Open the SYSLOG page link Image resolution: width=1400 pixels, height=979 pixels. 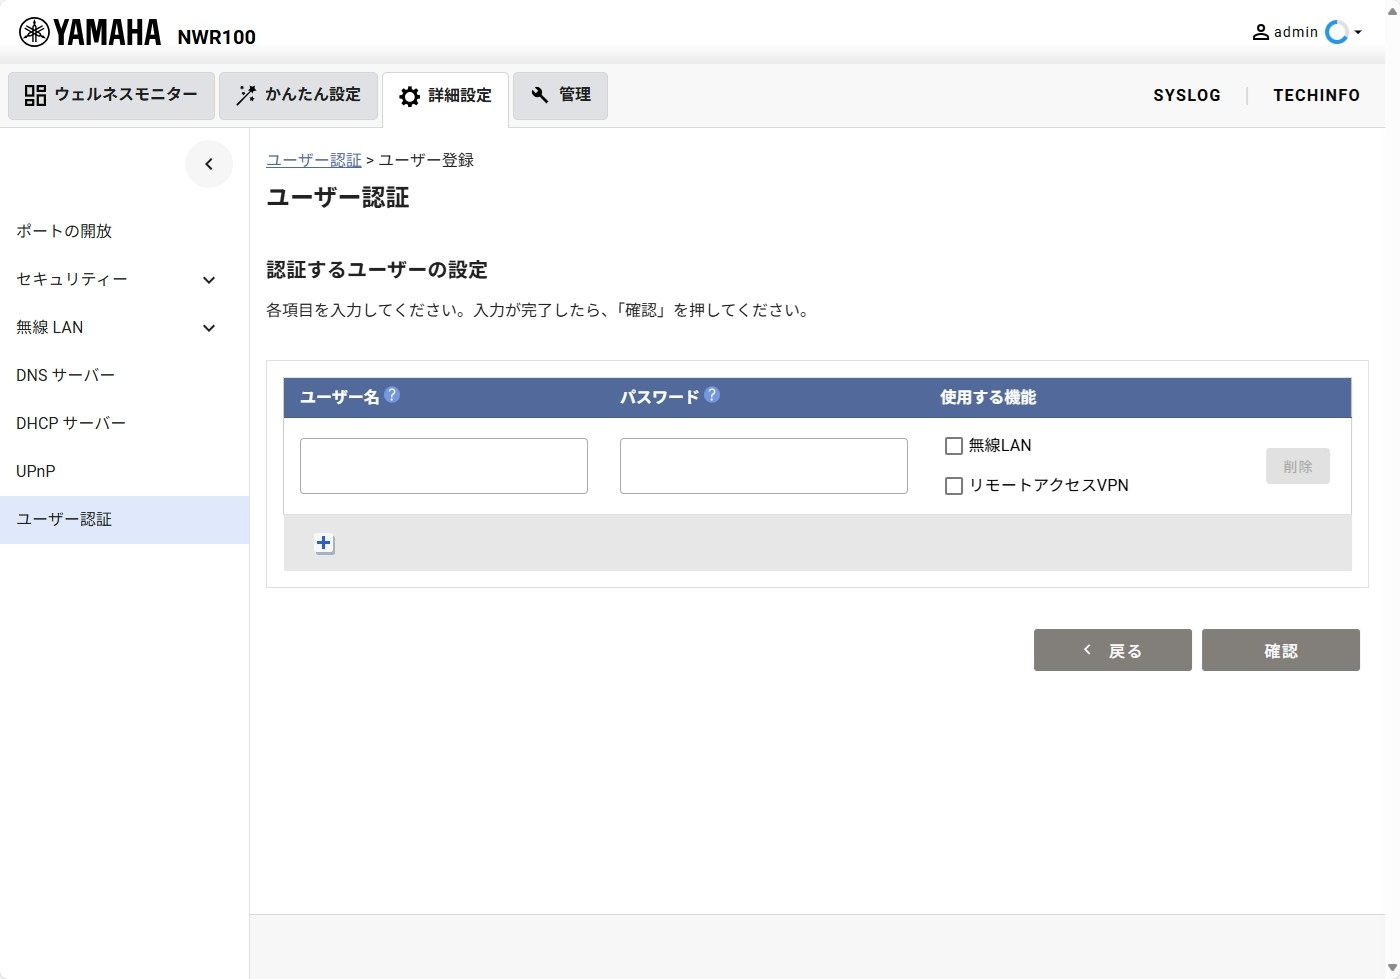coord(1186,95)
